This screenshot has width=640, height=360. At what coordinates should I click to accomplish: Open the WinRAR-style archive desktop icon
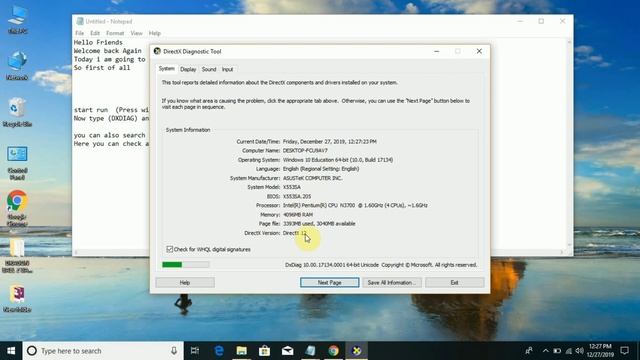point(17,298)
